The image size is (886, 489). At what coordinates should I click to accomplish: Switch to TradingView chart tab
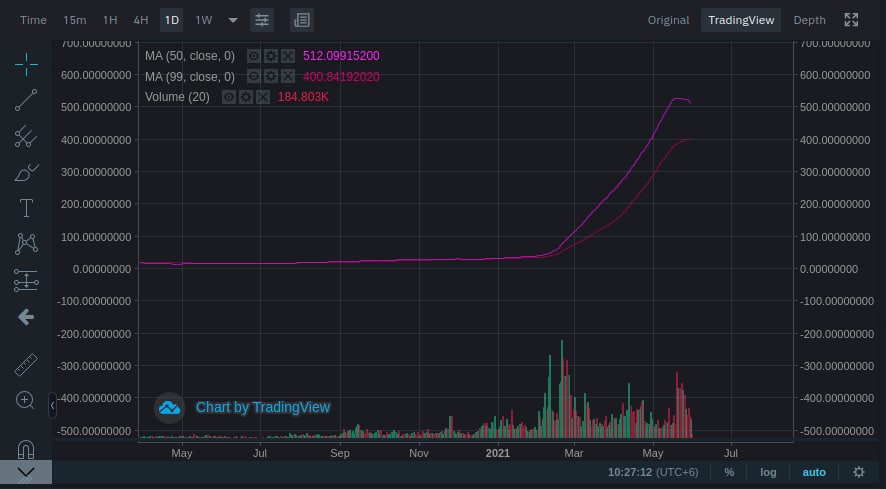click(741, 20)
